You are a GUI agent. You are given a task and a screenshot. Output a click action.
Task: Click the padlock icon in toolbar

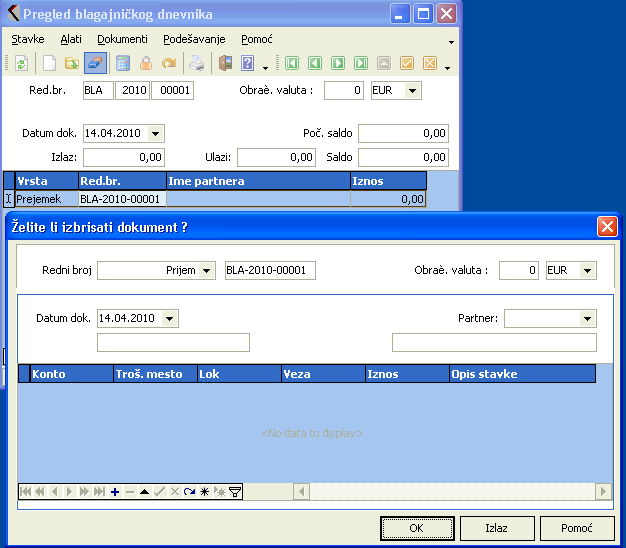tap(146, 64)
